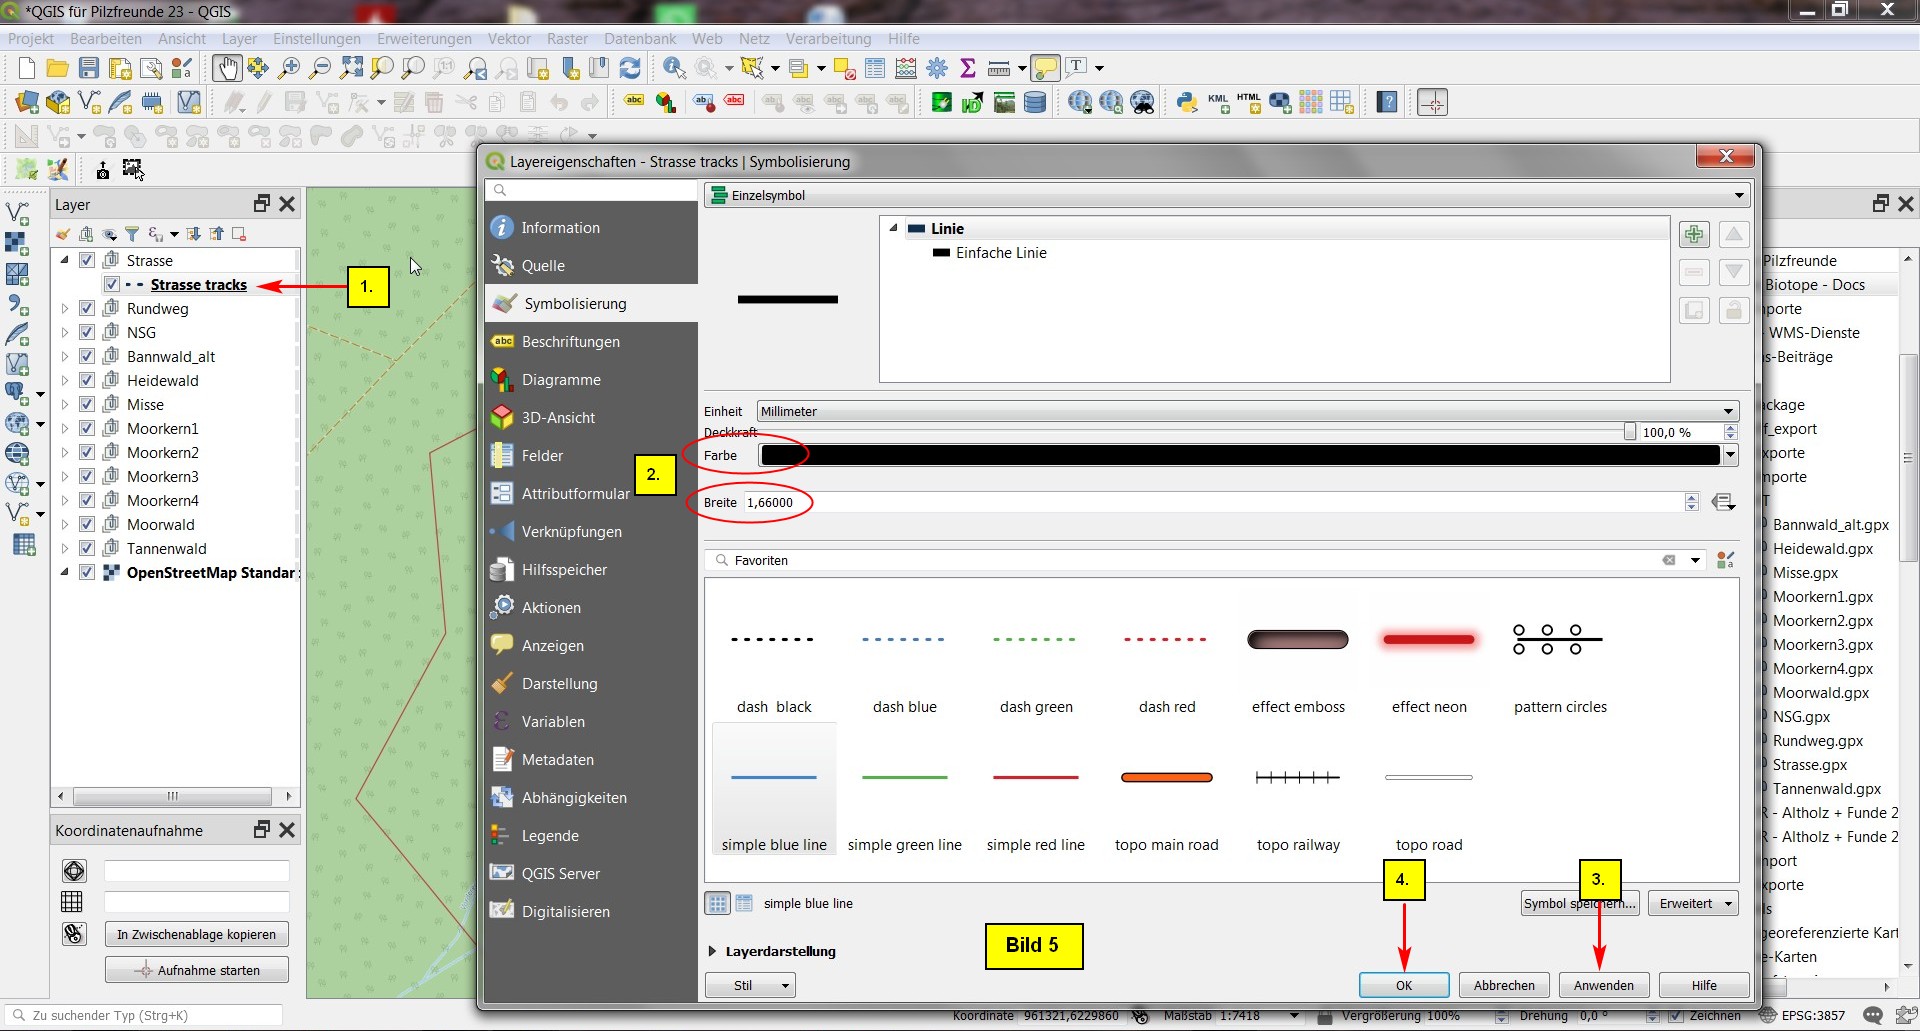
Task: Click the filter legend funnel icon
Action: pyautogui.click(x=132, y=234)
